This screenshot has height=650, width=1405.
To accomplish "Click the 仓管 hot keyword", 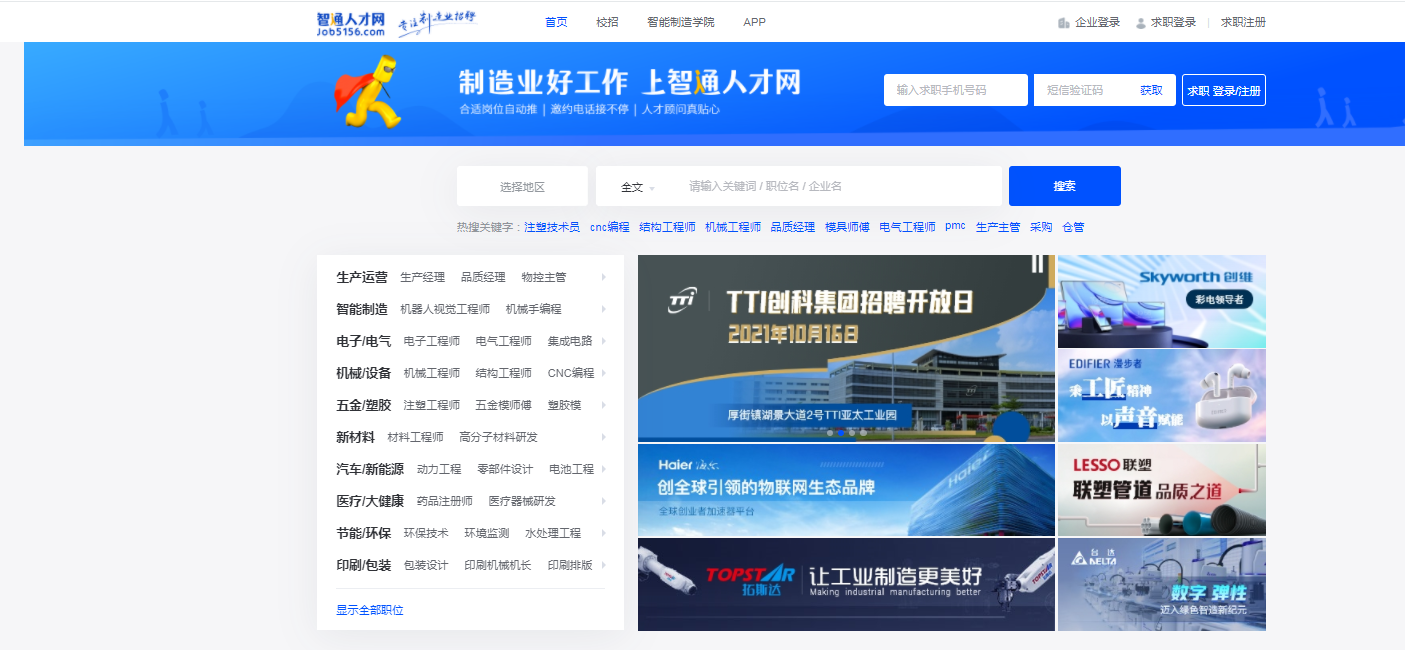I will click(x=1073, y=227).
